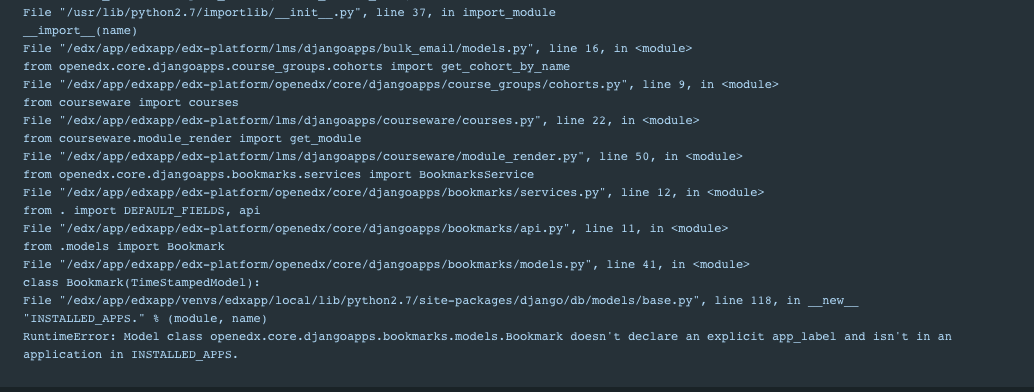Click the get_module import statement
The height and width of the screenshot is (392, 1034).
[x=192, y=139]
